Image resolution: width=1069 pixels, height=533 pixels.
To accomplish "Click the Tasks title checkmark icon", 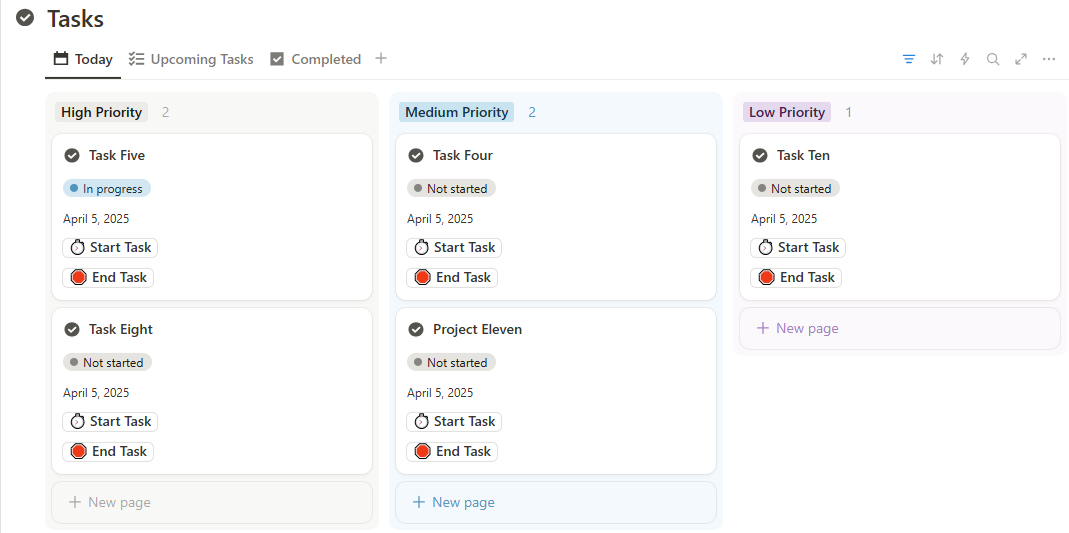I will (x=25, y=18).
